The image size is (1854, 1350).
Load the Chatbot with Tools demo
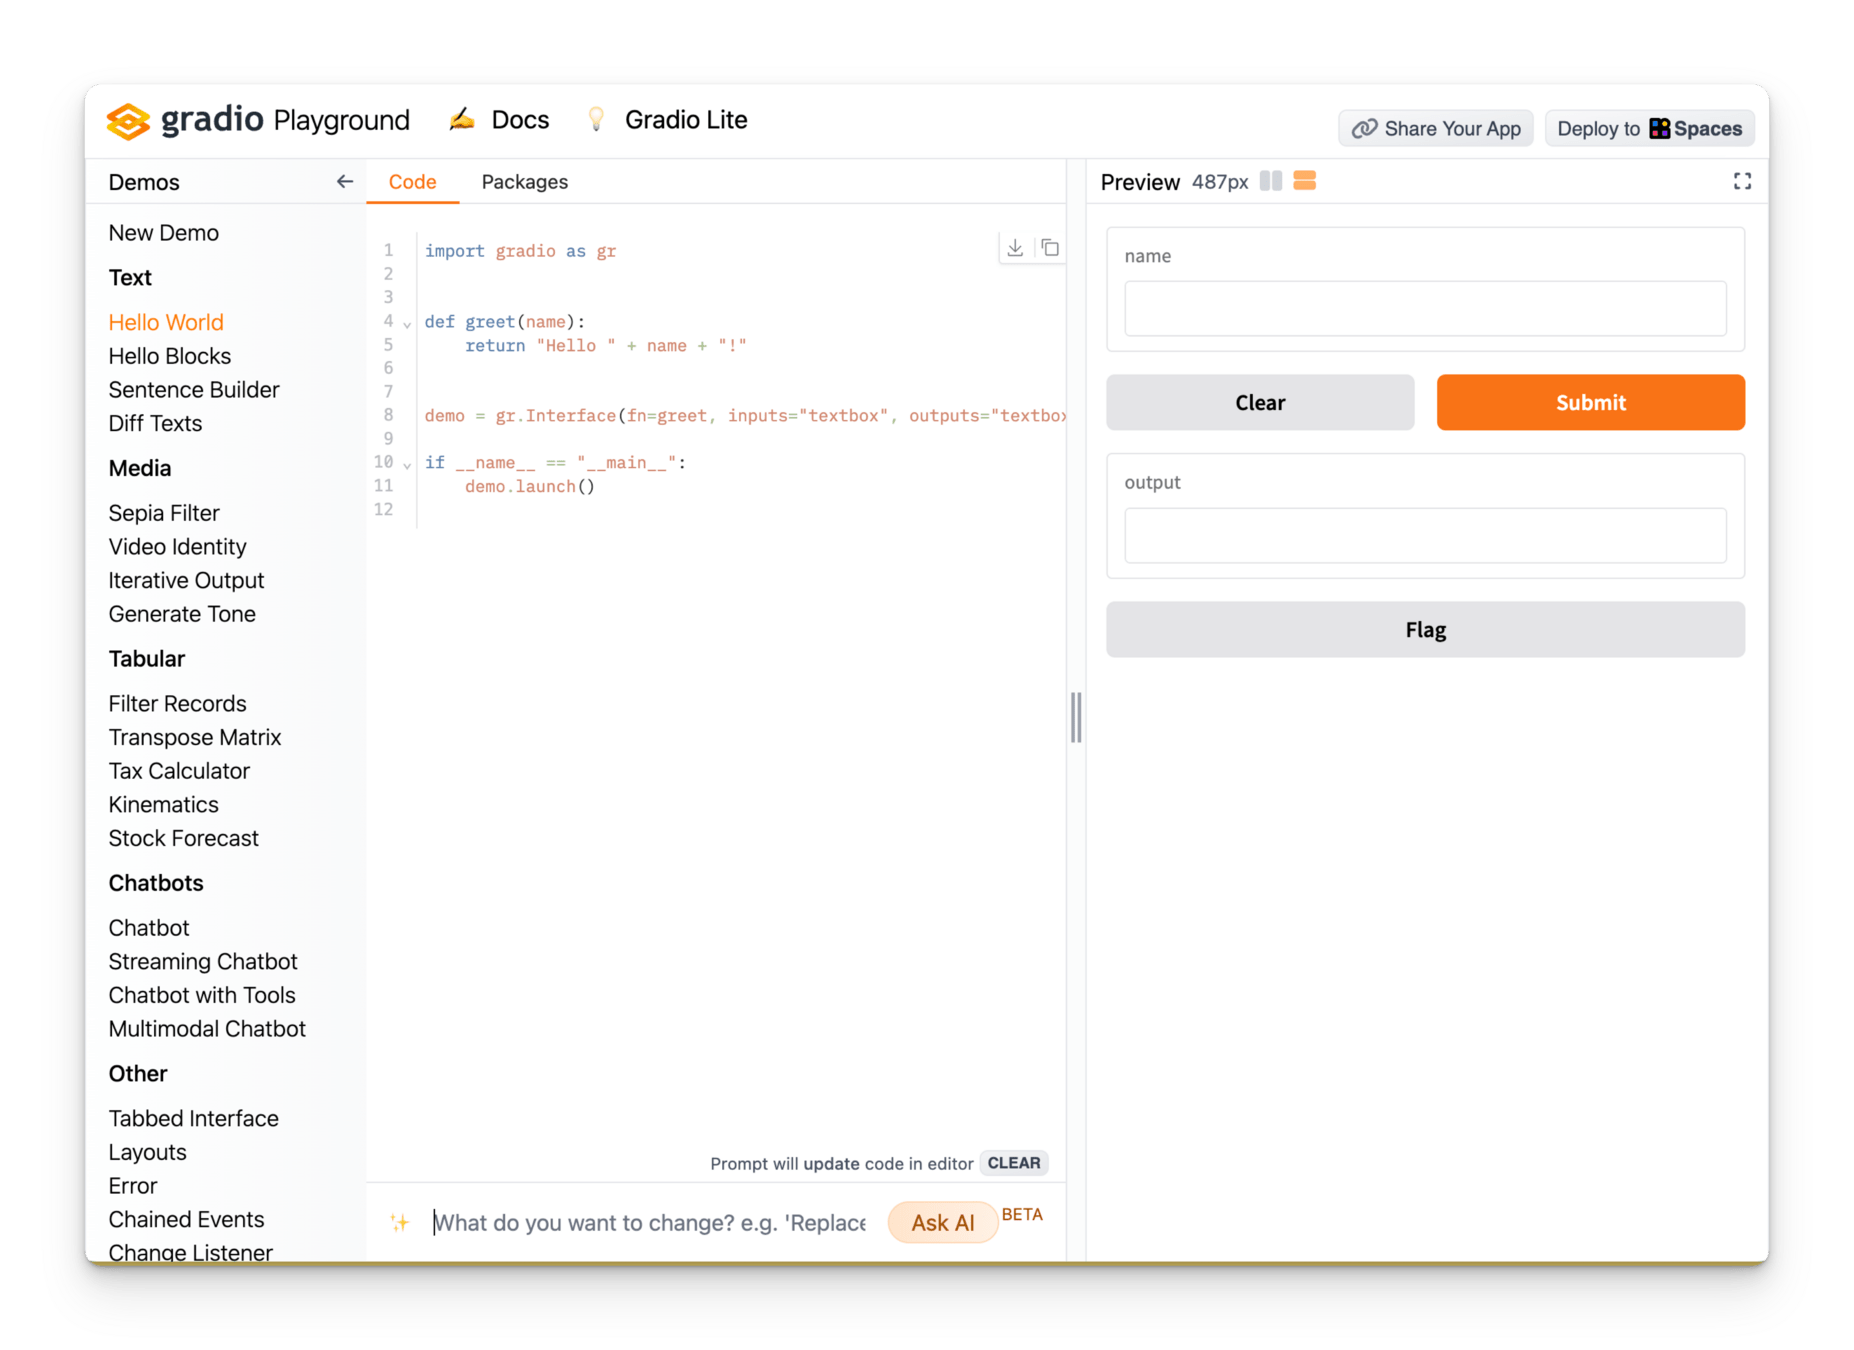[202, 996]
